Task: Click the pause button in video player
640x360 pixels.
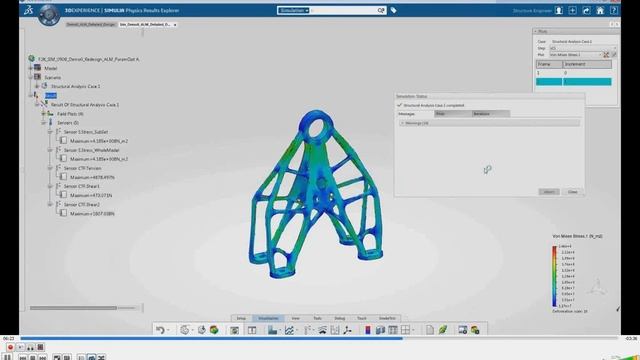Action: [x=8, y=357]
